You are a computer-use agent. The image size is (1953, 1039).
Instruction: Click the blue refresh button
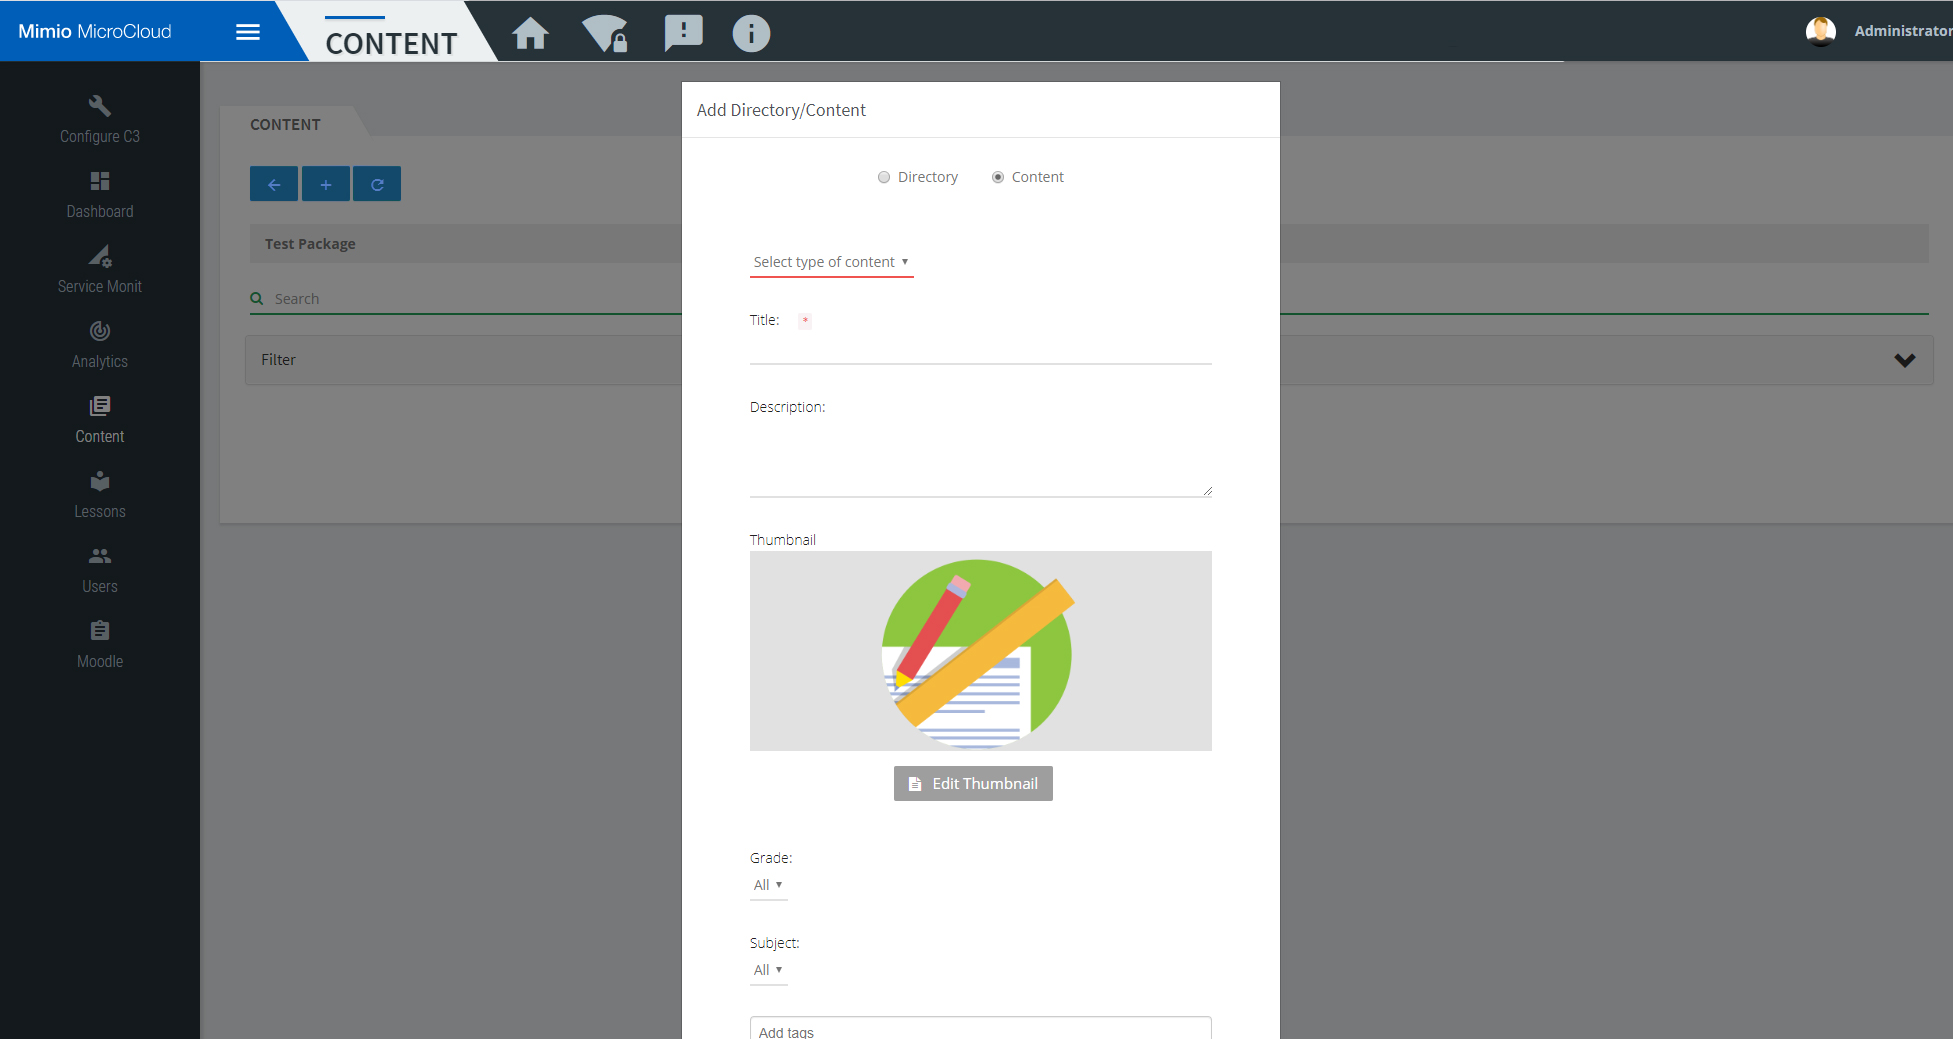click(377, 184)
